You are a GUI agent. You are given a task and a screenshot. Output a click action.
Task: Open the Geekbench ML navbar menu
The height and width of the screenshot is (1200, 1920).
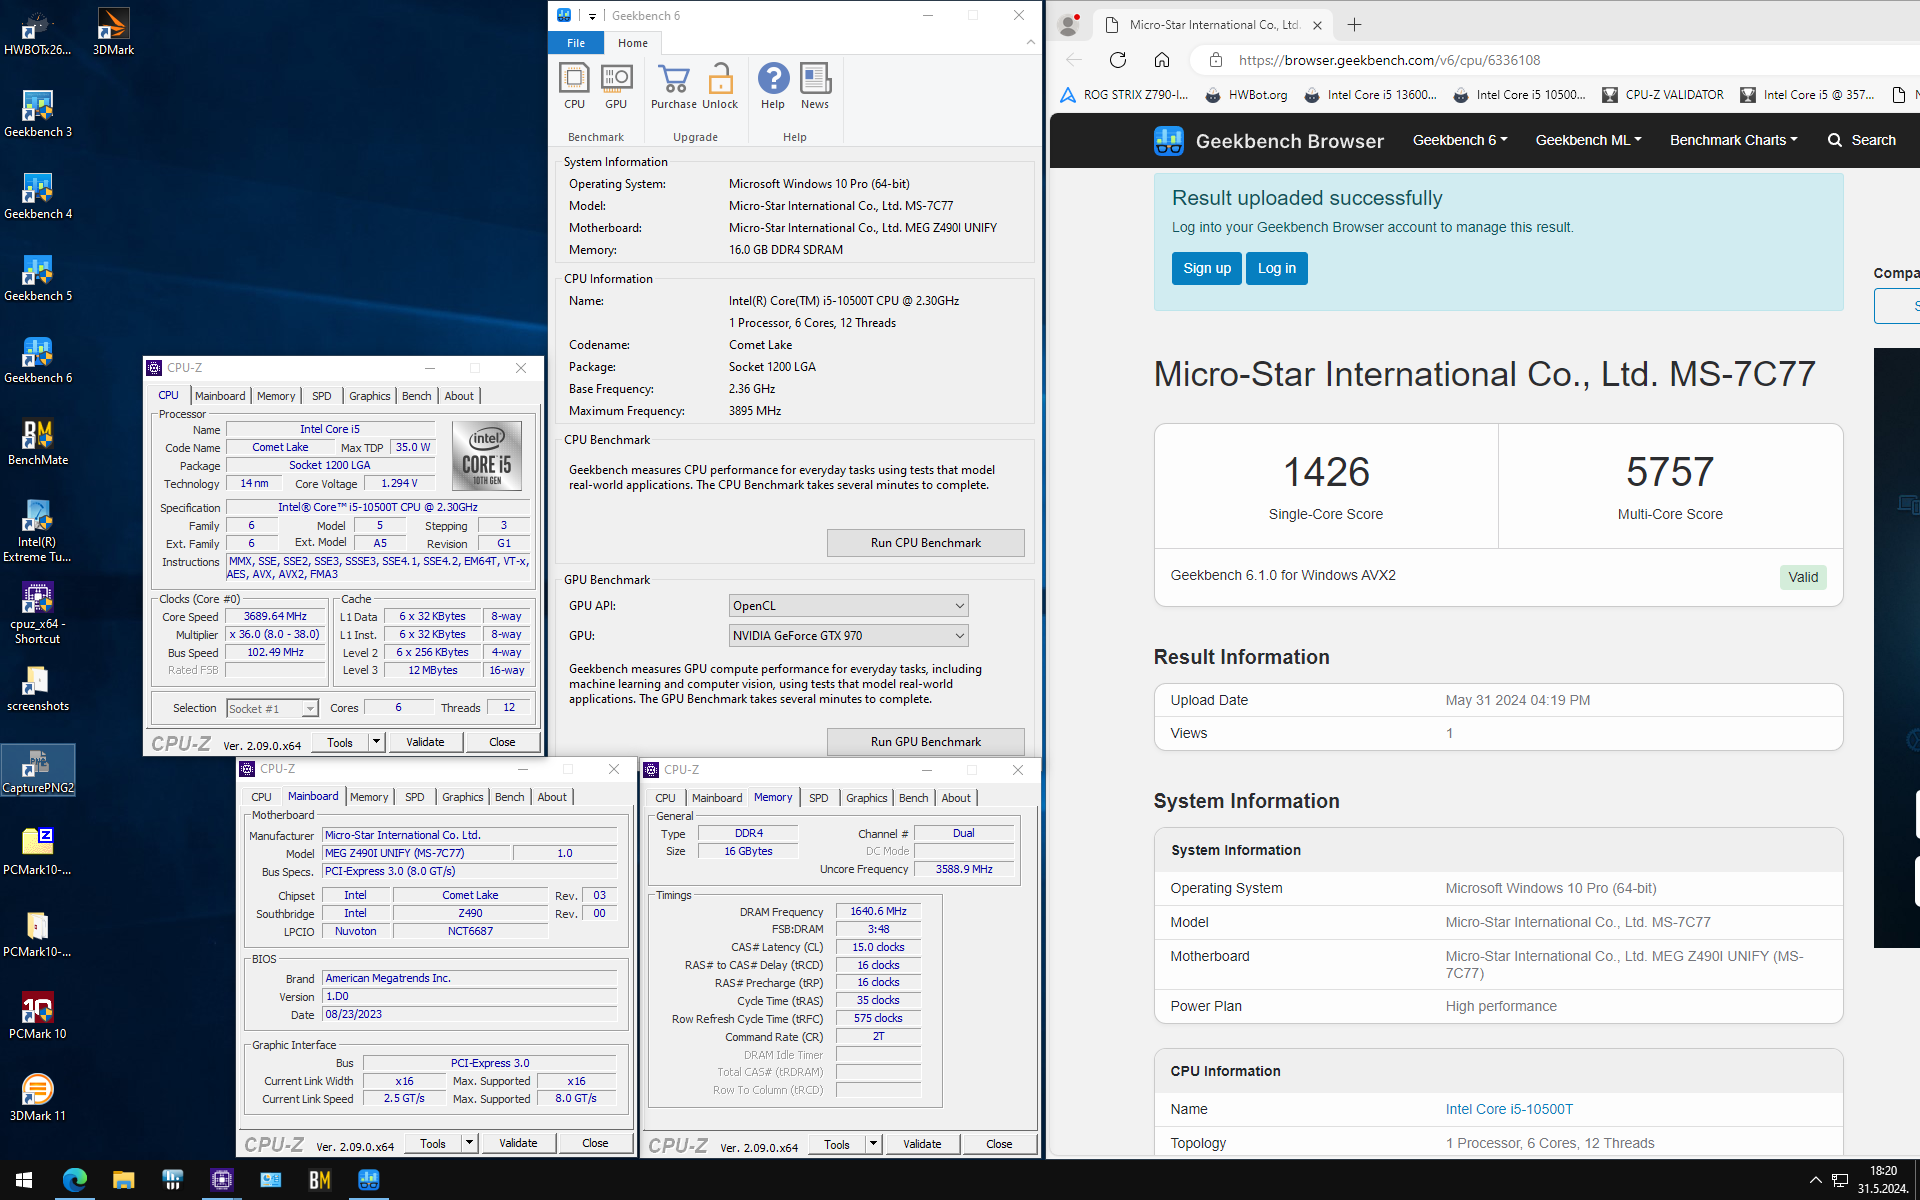click(x=1588, y=140)
